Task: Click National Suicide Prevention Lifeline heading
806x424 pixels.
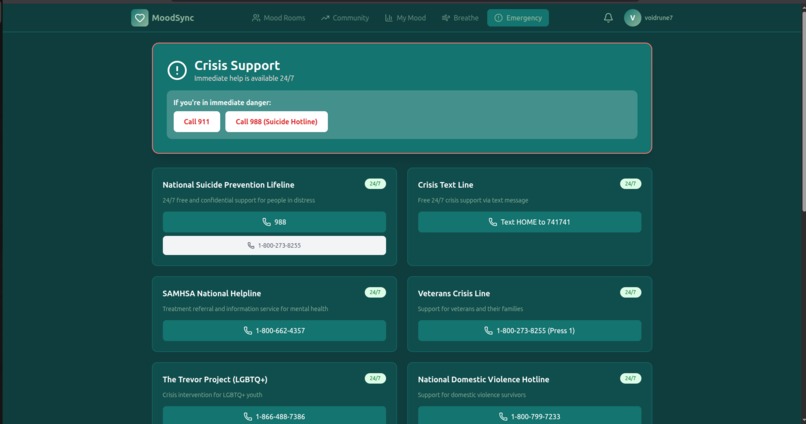Action: [x=228, y=185]
